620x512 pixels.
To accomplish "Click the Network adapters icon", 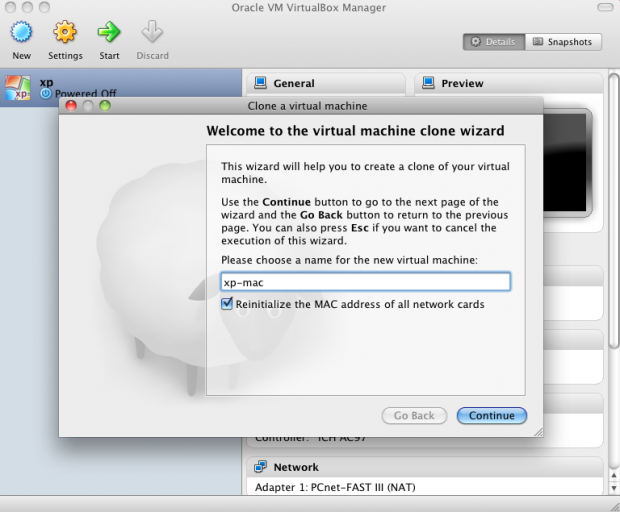I will 260,467.
